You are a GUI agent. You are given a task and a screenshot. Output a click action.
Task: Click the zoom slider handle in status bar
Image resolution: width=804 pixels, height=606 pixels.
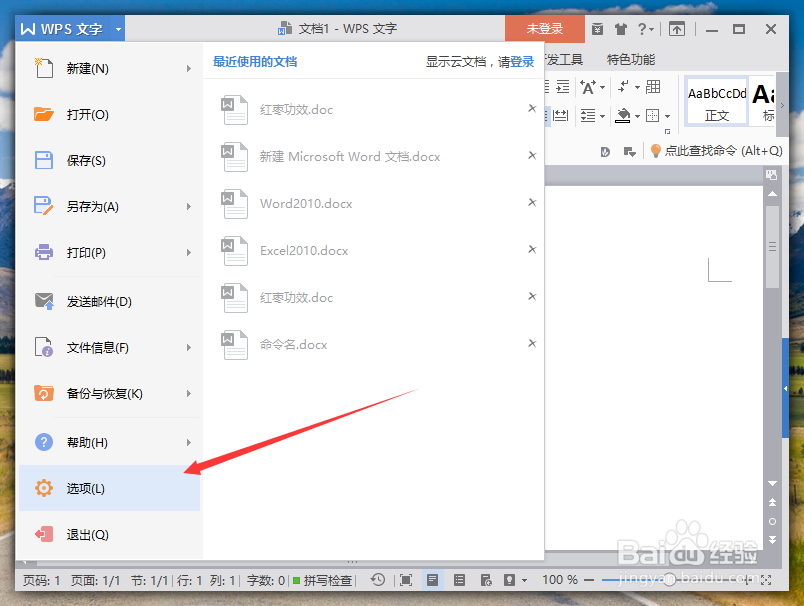tap(670, 580)
